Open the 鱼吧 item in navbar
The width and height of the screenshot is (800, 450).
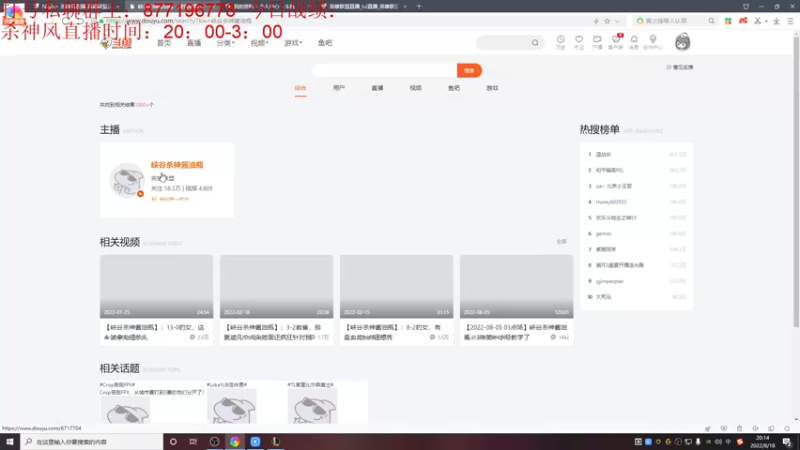pyautogui.click(x=325, y=43)
